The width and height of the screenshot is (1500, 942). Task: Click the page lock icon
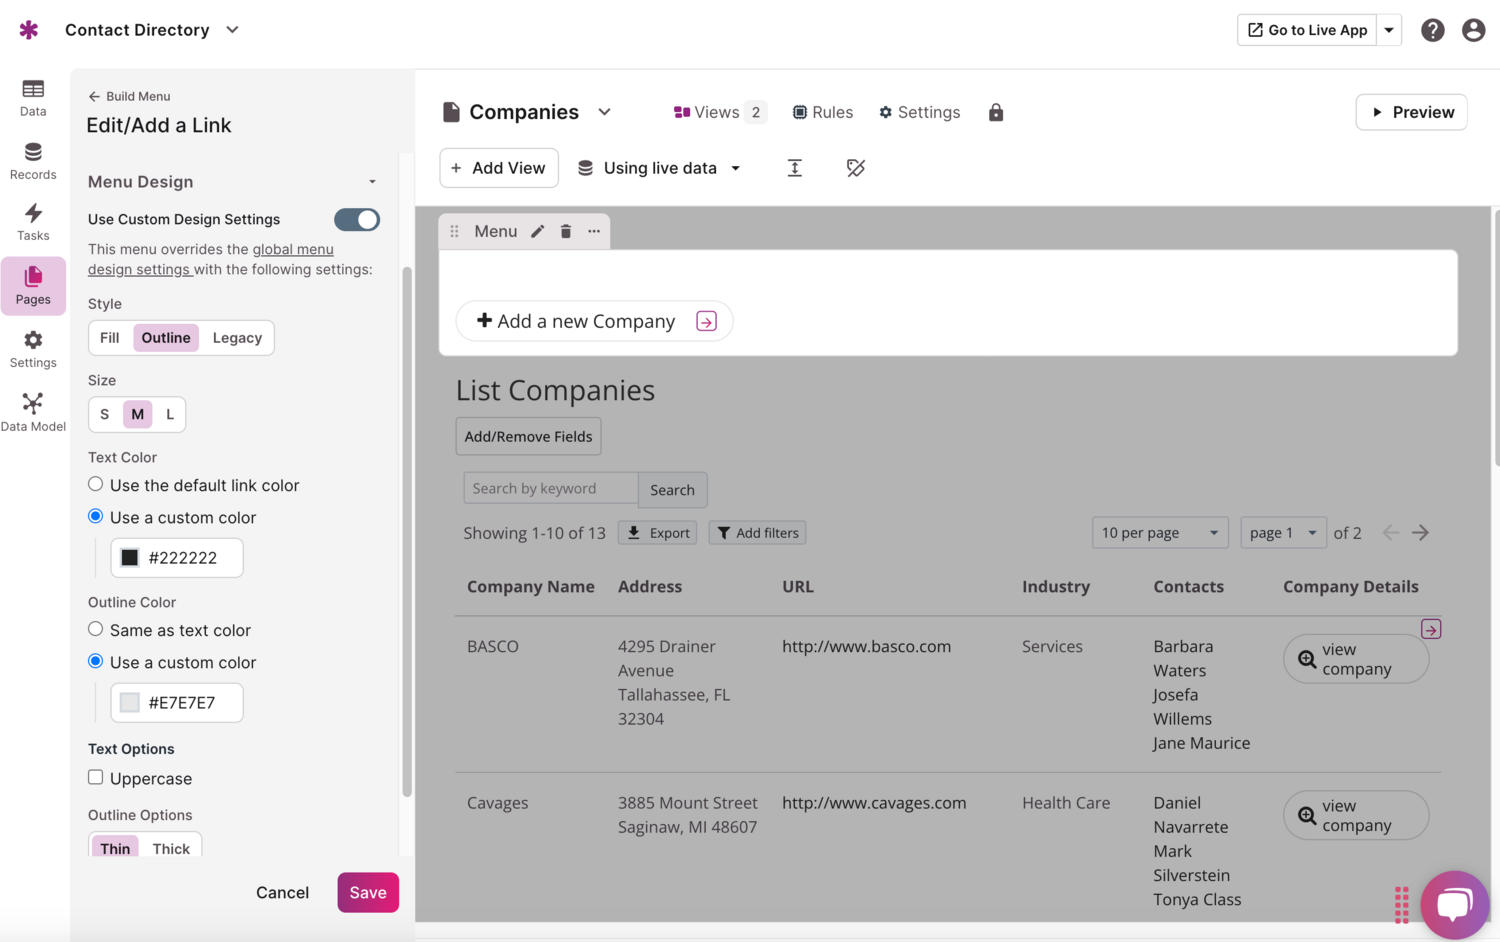(x=995, y=113)
